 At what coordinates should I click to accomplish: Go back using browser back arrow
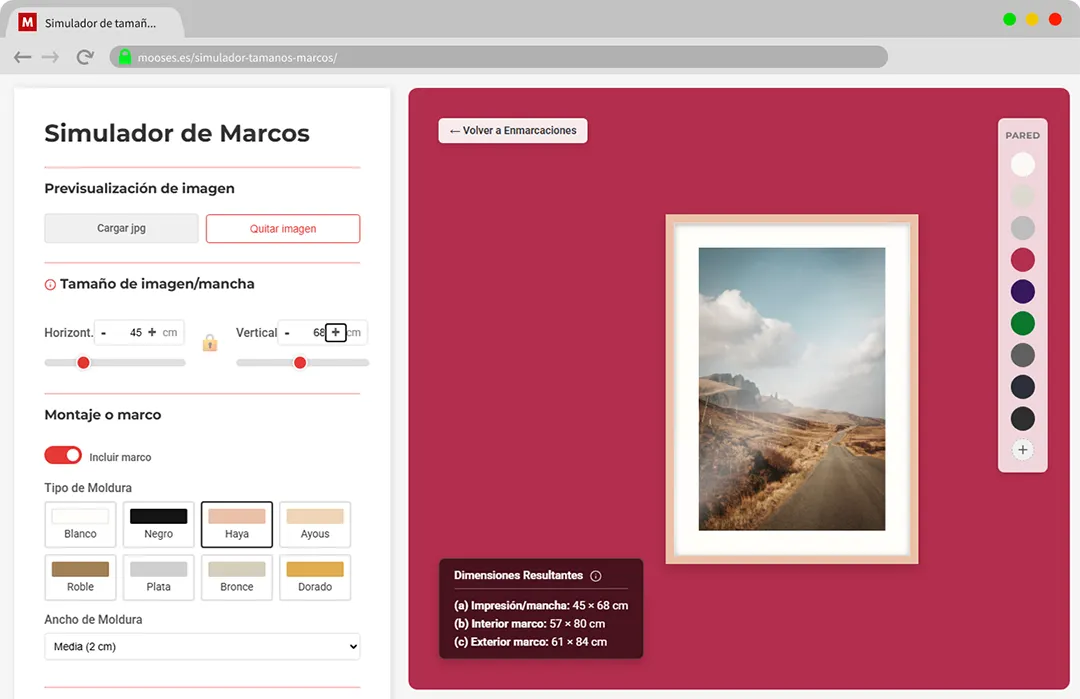[23, 57]
